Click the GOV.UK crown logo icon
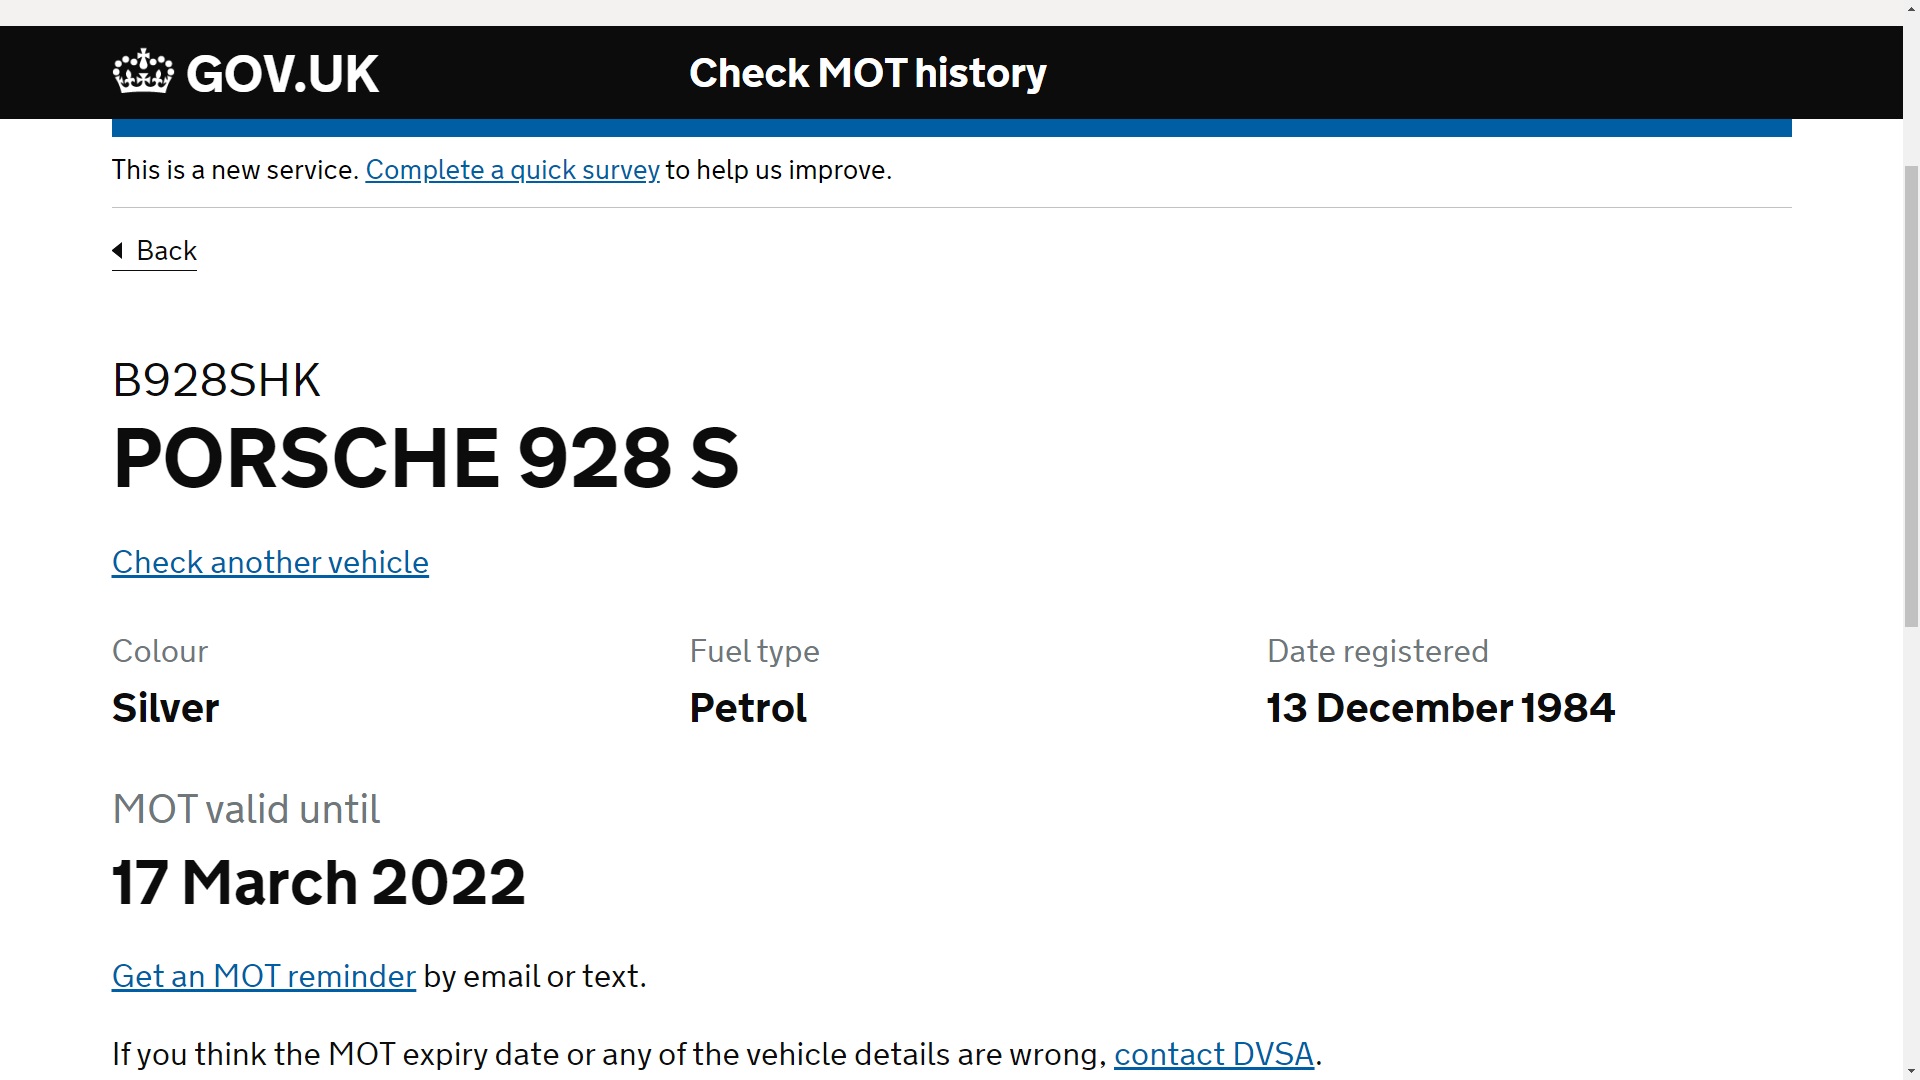Viewport: 1920px width, 1080px height. pos(143,72)
